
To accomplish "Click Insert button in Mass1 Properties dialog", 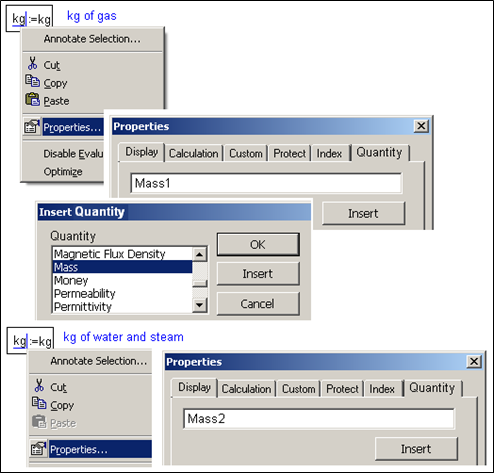I will point(363,213).
